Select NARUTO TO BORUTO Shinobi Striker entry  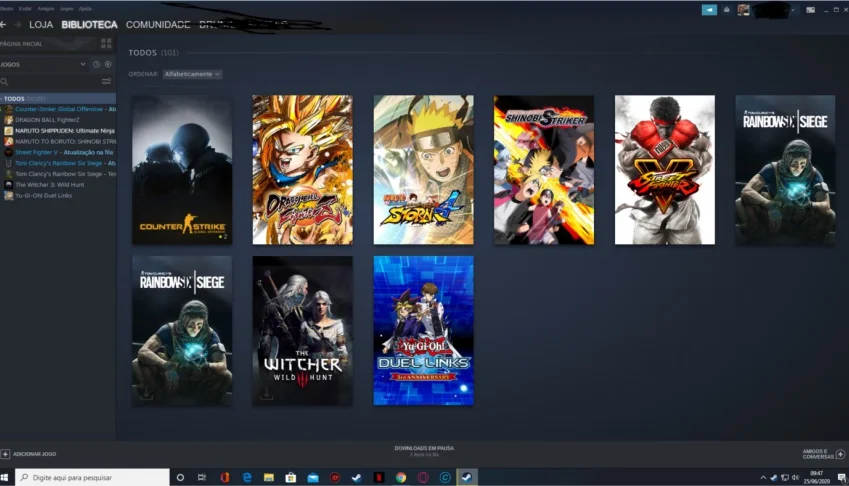58,142
